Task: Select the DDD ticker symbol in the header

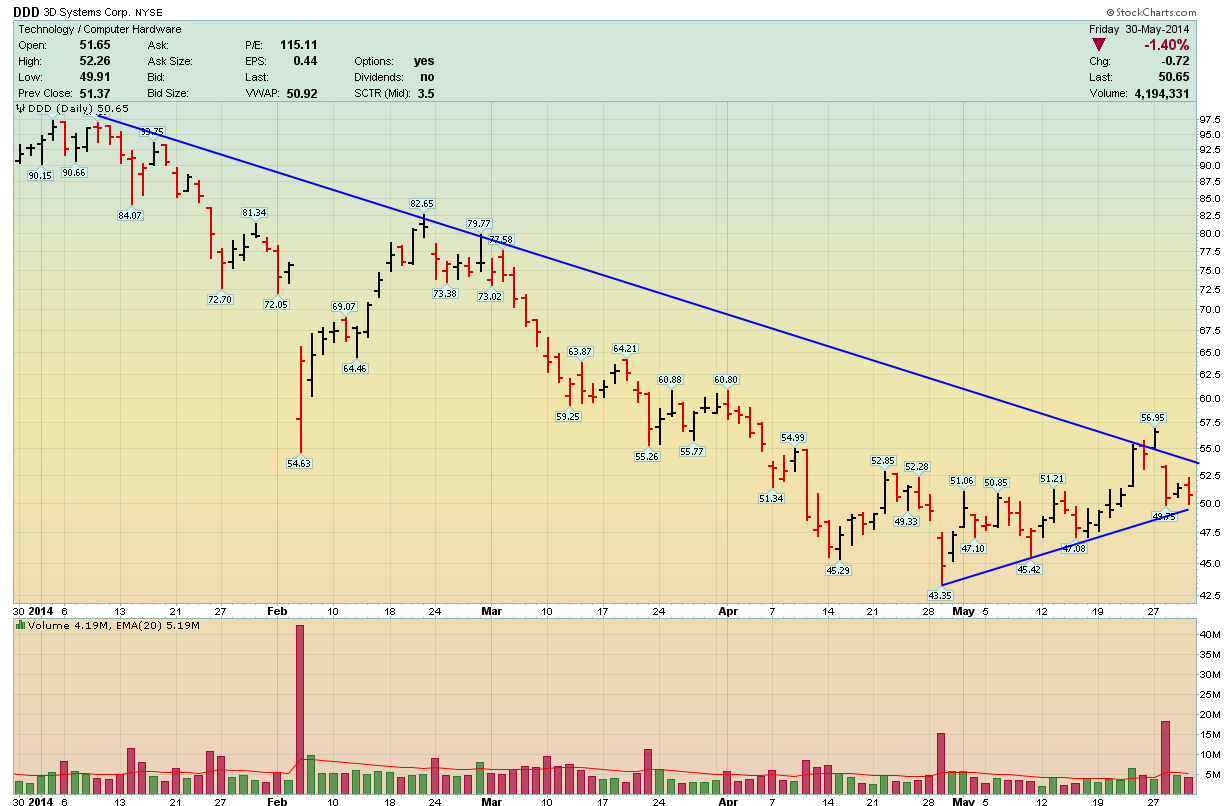Action: pos(28,13)
